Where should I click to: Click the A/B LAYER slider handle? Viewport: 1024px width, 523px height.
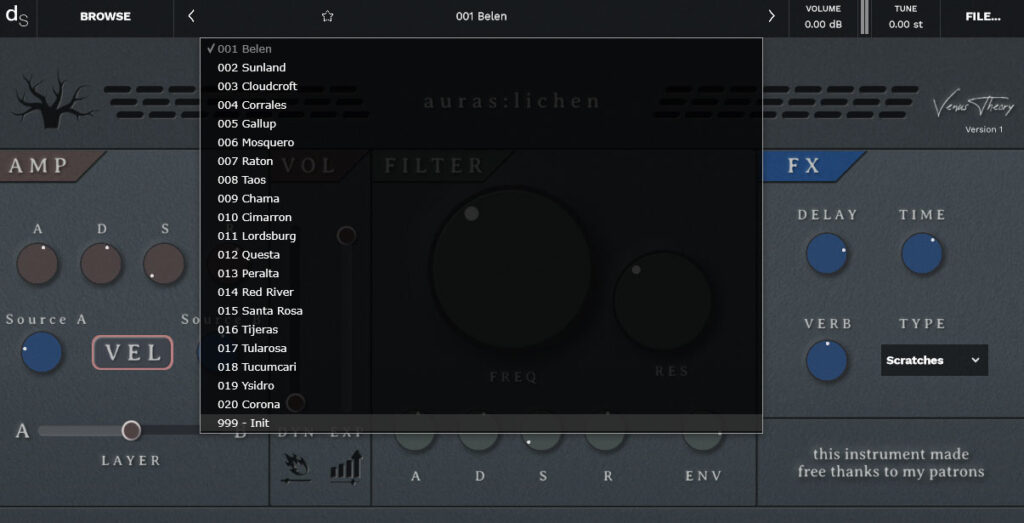131,430
